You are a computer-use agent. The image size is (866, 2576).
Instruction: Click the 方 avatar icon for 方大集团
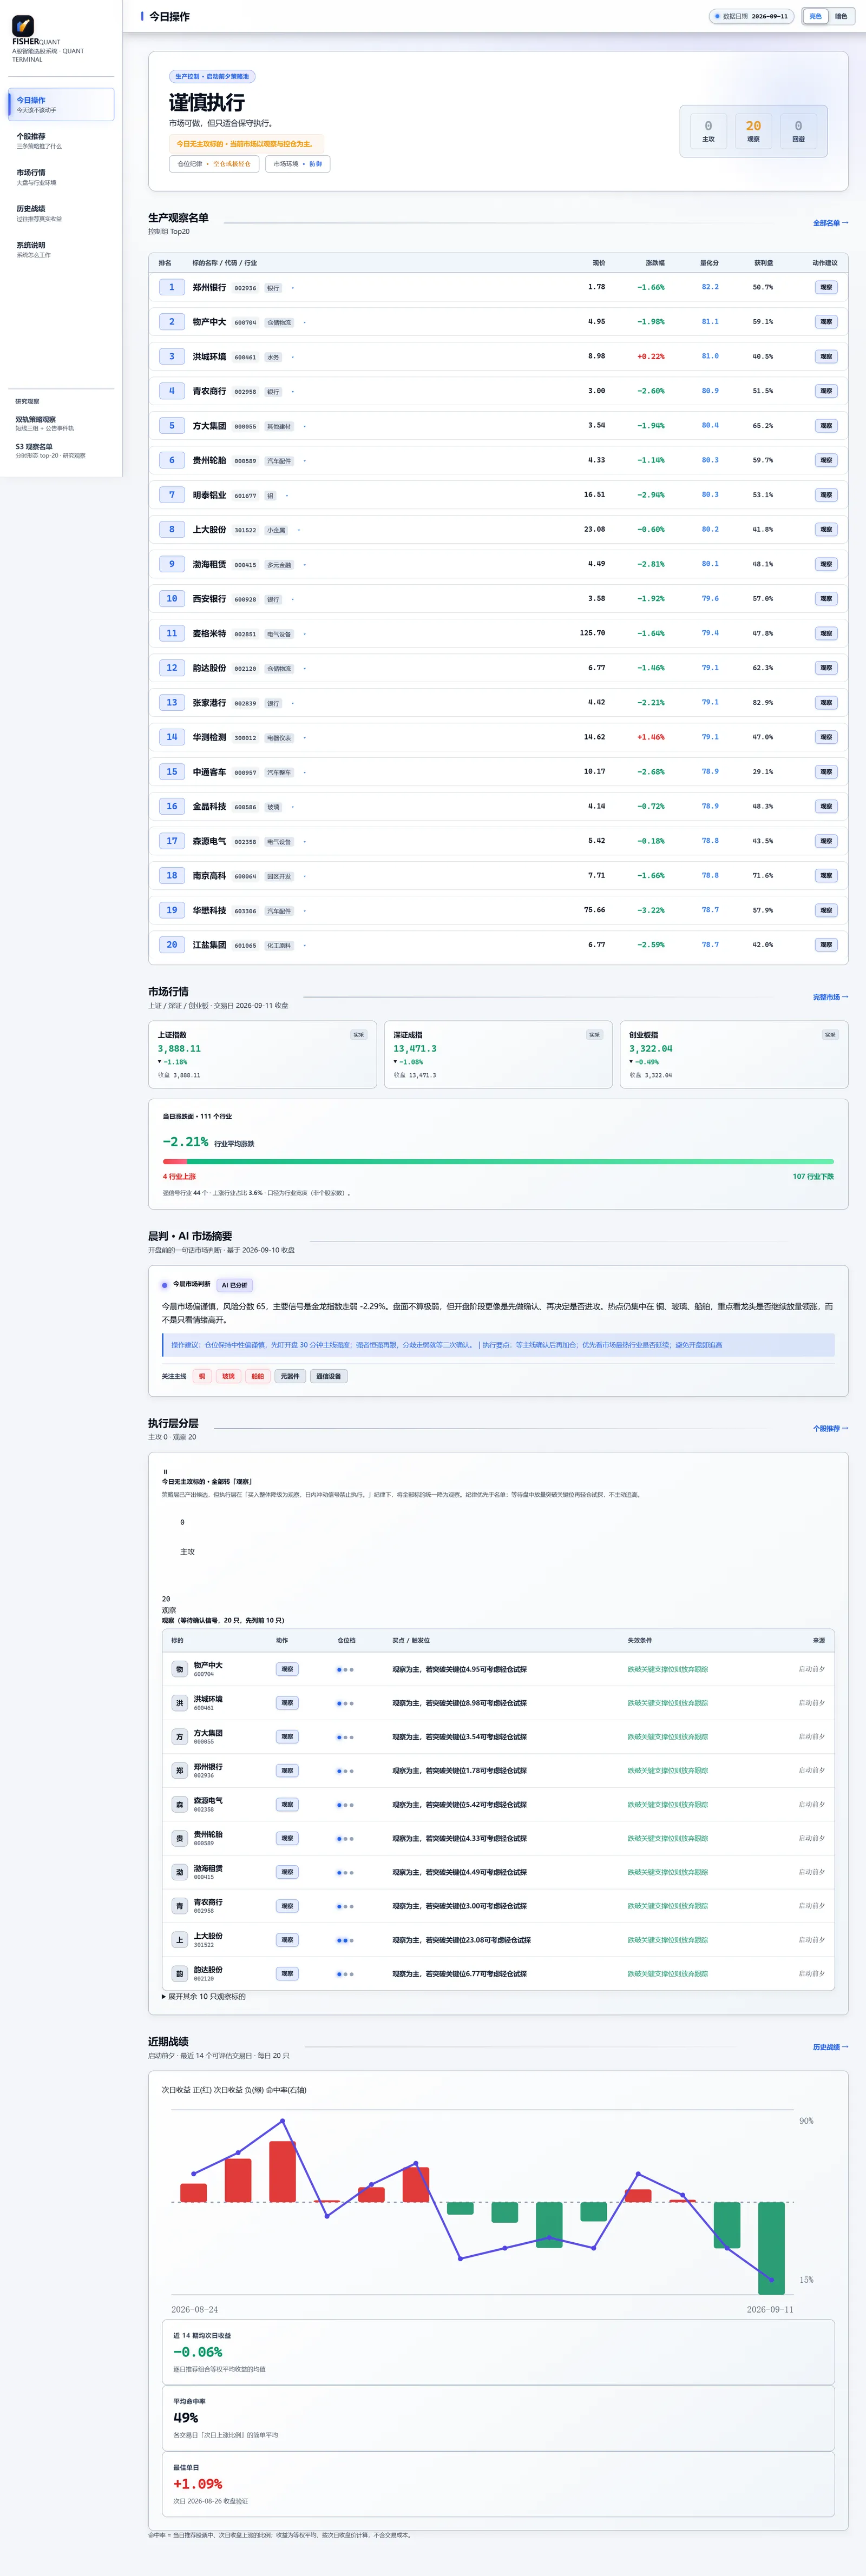[180, 1737]
